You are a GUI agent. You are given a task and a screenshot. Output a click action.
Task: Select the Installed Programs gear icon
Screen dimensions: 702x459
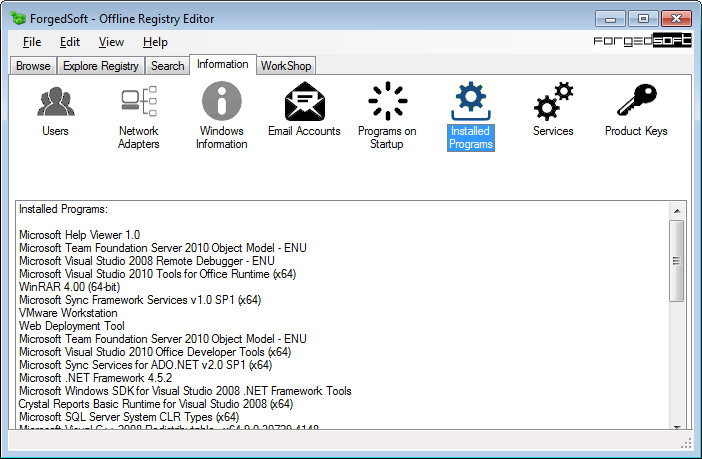tap(471, 101)
